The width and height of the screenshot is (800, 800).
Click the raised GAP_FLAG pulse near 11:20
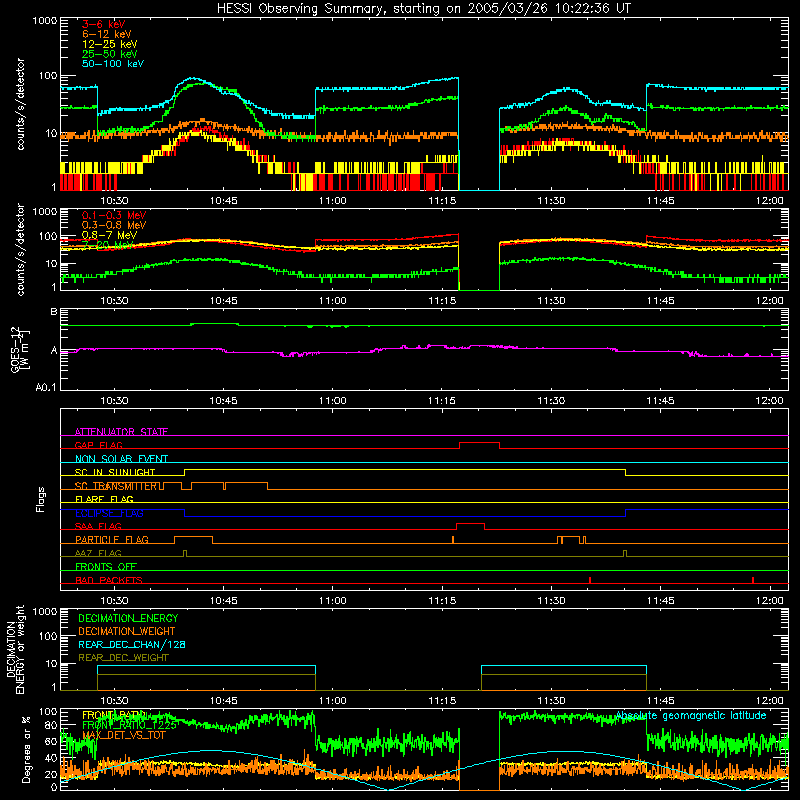479,443
